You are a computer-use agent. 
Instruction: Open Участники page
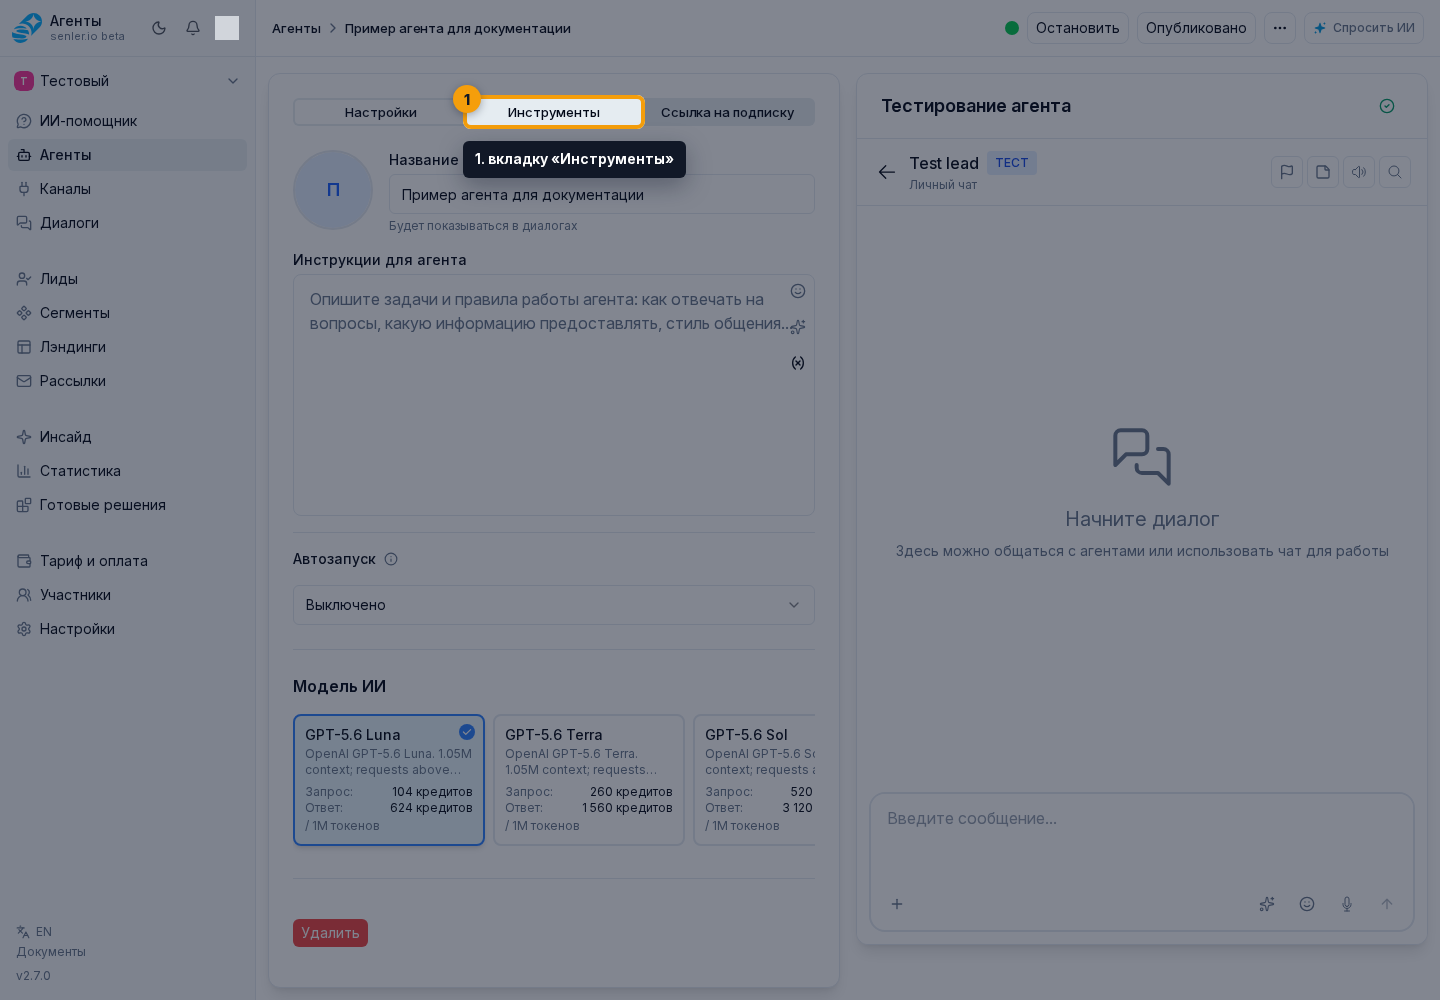127,595
